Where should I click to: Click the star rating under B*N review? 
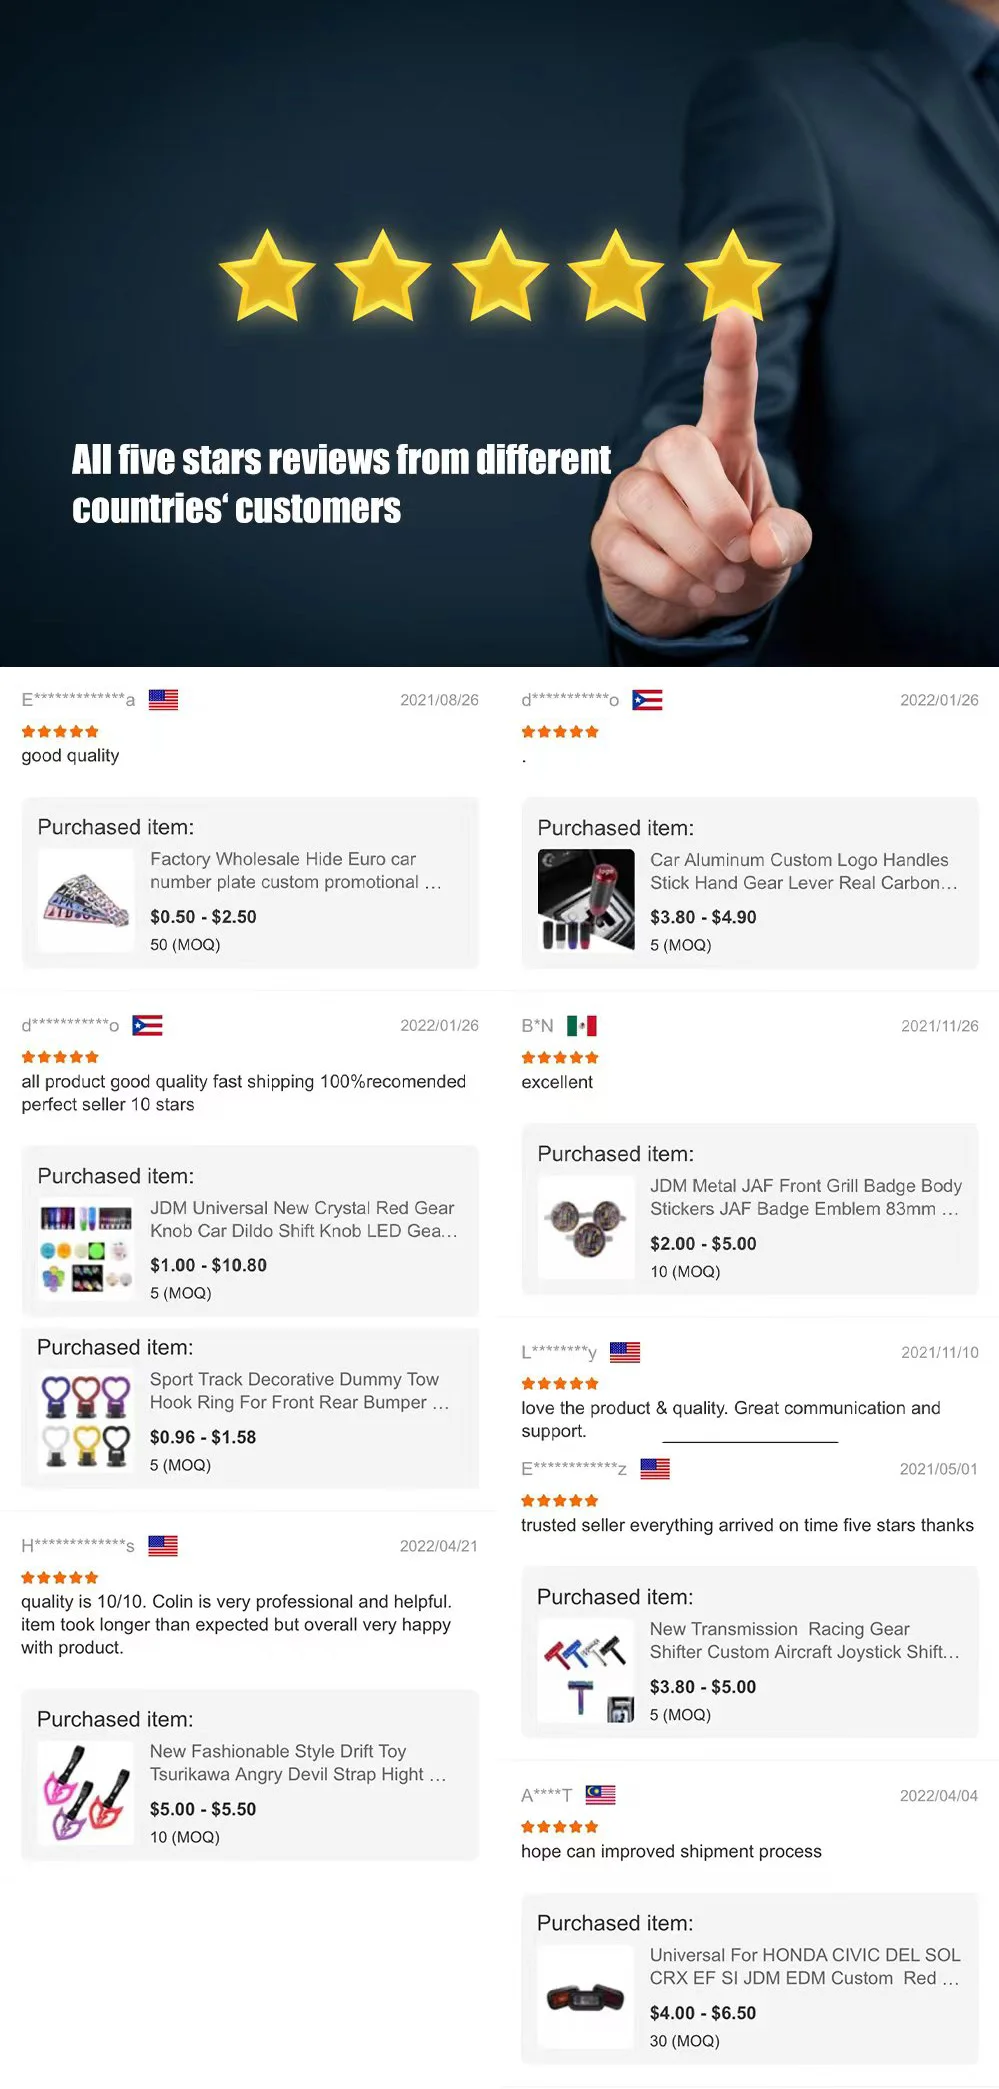click(560, 1057)
